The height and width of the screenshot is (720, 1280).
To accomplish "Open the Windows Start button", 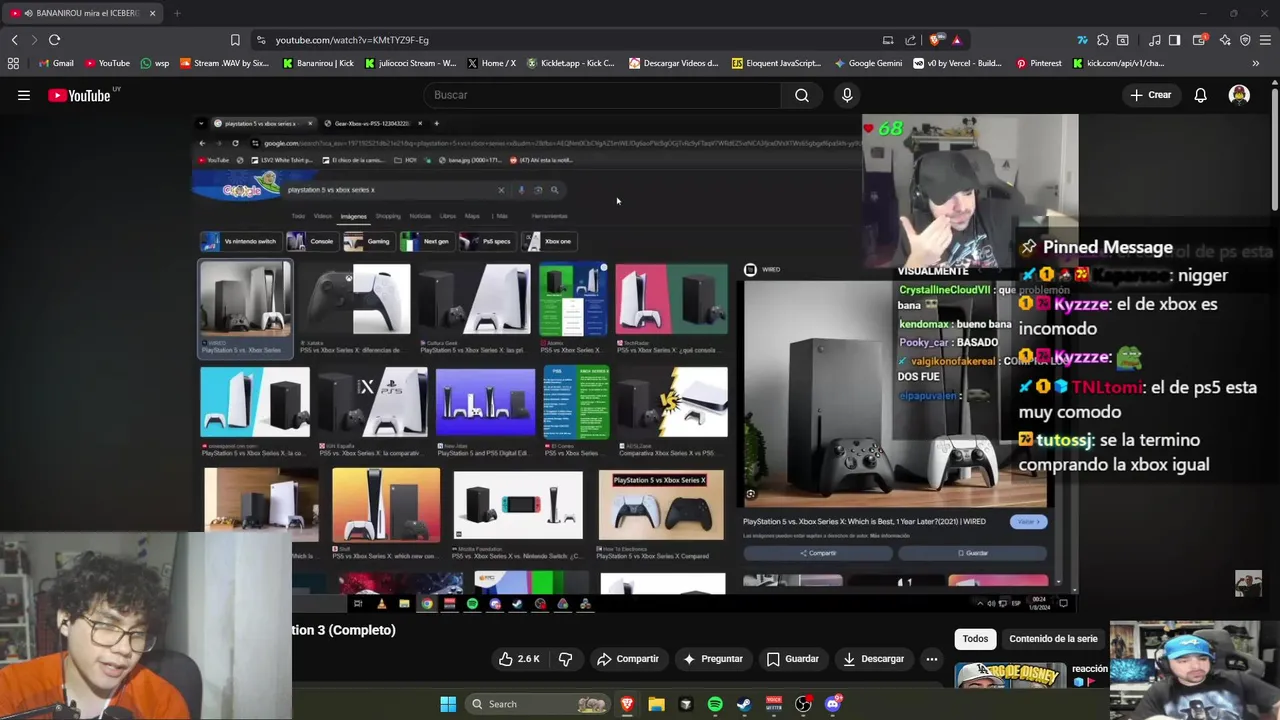I will (448, 704).
